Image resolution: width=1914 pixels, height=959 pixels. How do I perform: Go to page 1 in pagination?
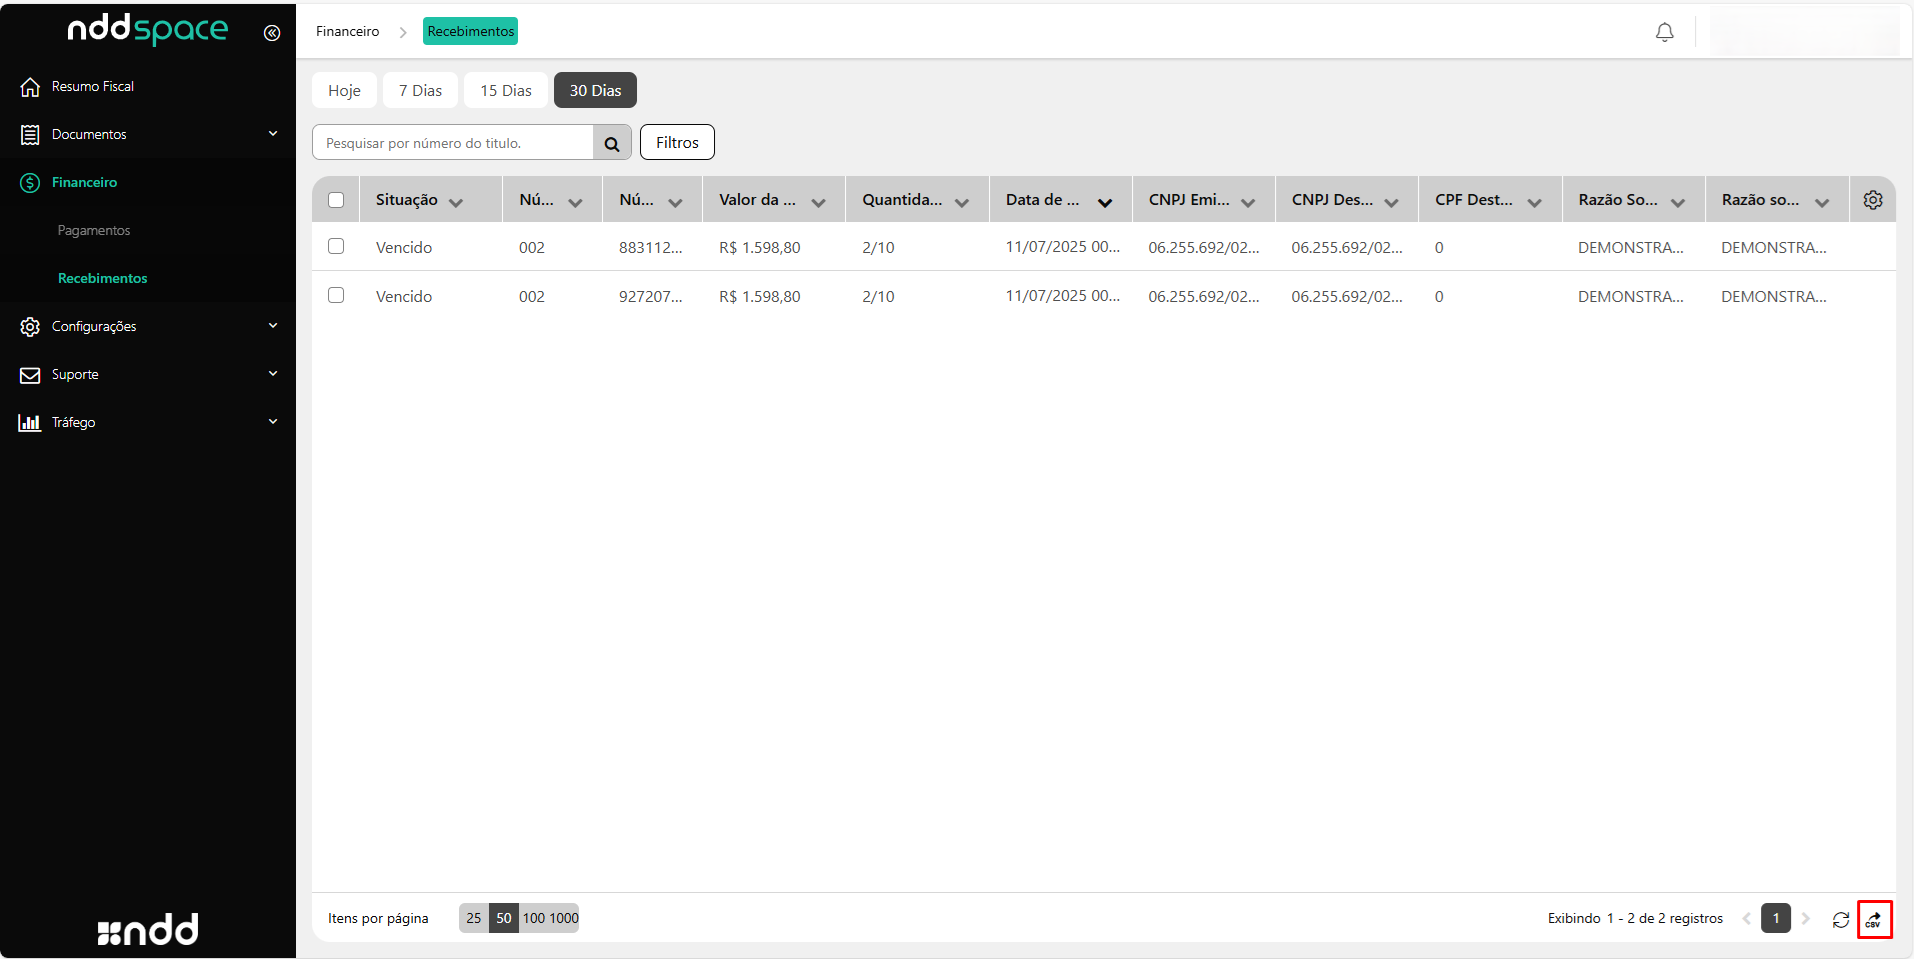(1775, 918)
